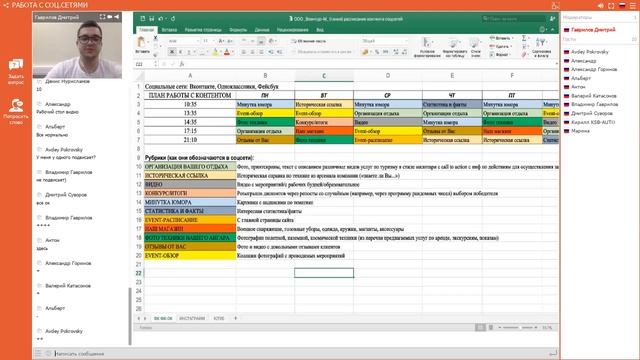The height and width of the screenshot is (360, 640).
Task: Click the Cut scissors icon
Action: tap(155, 38)
